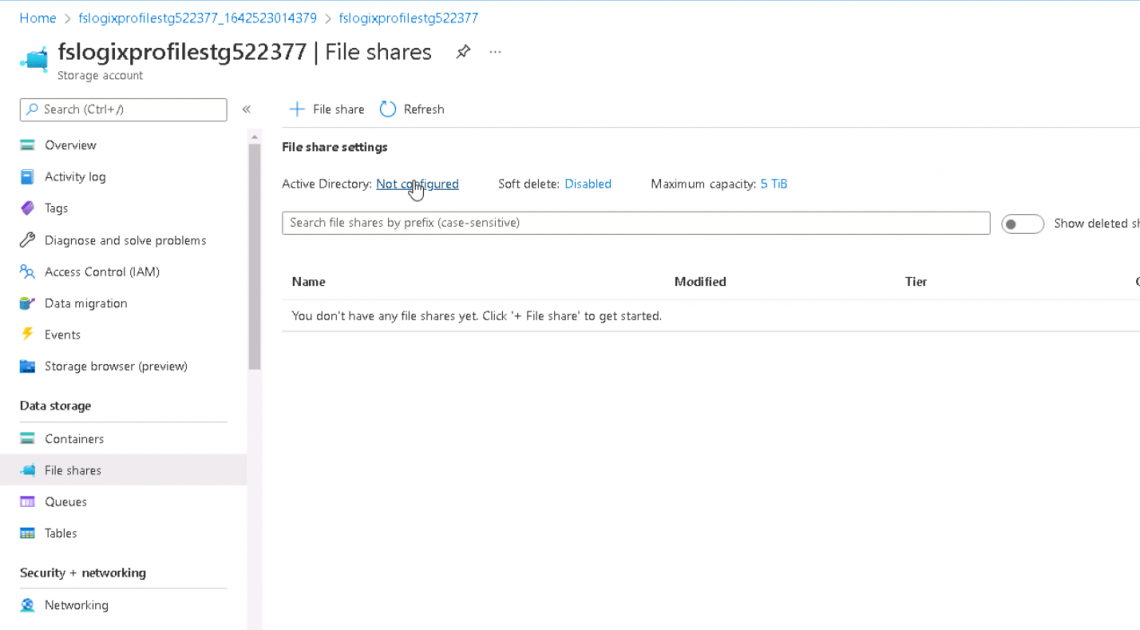The height and width of the screenshot is (630, 1140).
Task: Select Data migration in the sidebar
Action: pos(85,303)
